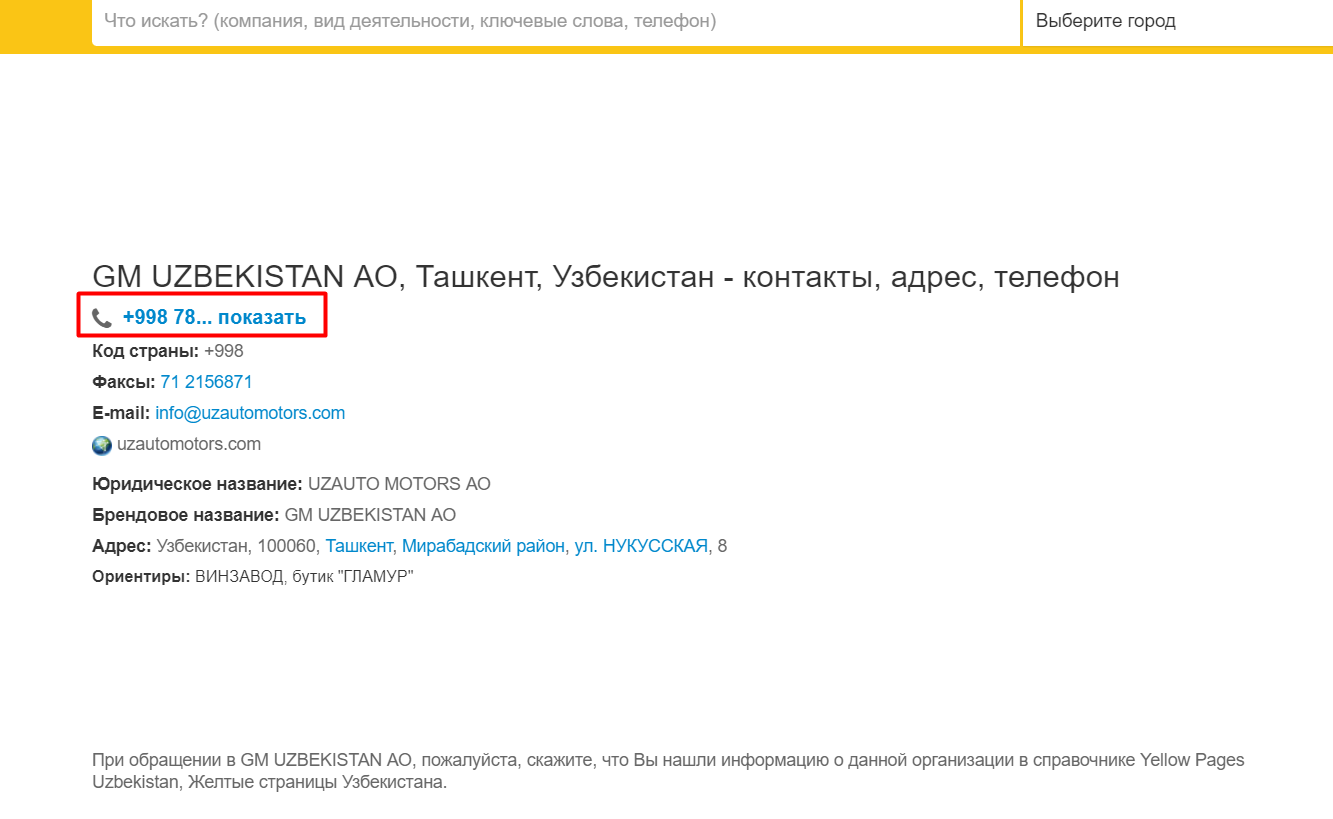Open the Мирабадский район link
The image size is (1333, 819).
pos(483,546)
